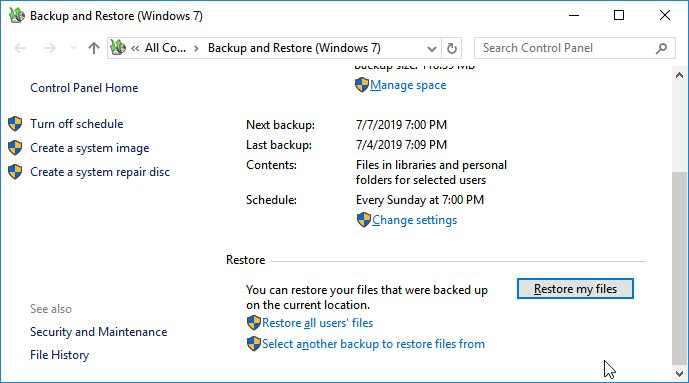Viewport: 689px width, 383px height.
Task: Open Create a system repair disc
Action: [x=100, y=172]
